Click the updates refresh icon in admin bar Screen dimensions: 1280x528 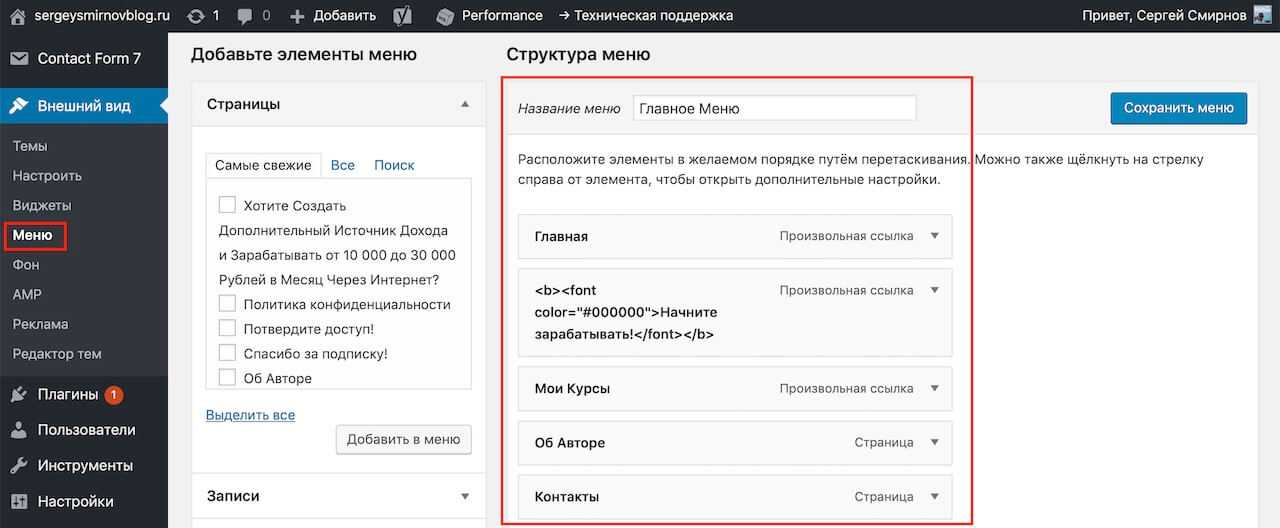click(196, 15)
